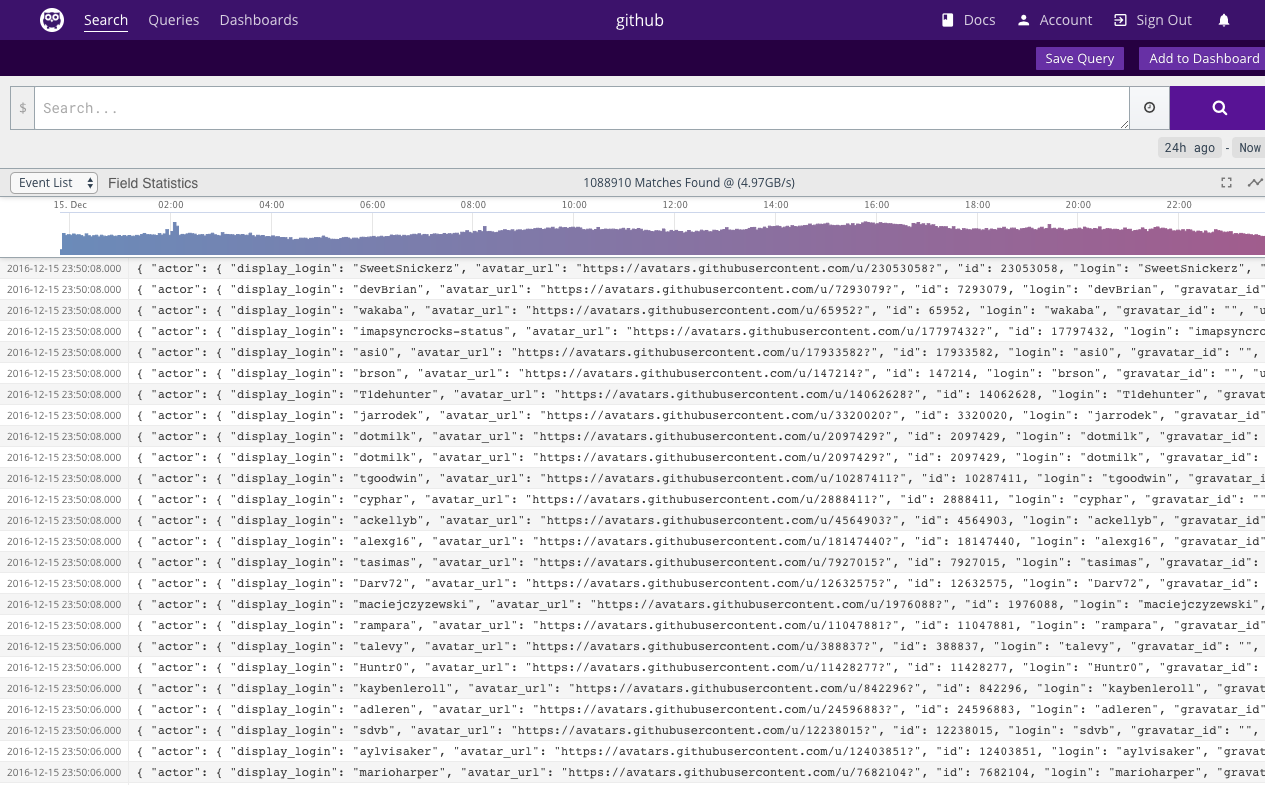The height and width of the screenshot is (785, 1265).
Task: Select the maciejczyzewski event row
Action: click(632, 604)
